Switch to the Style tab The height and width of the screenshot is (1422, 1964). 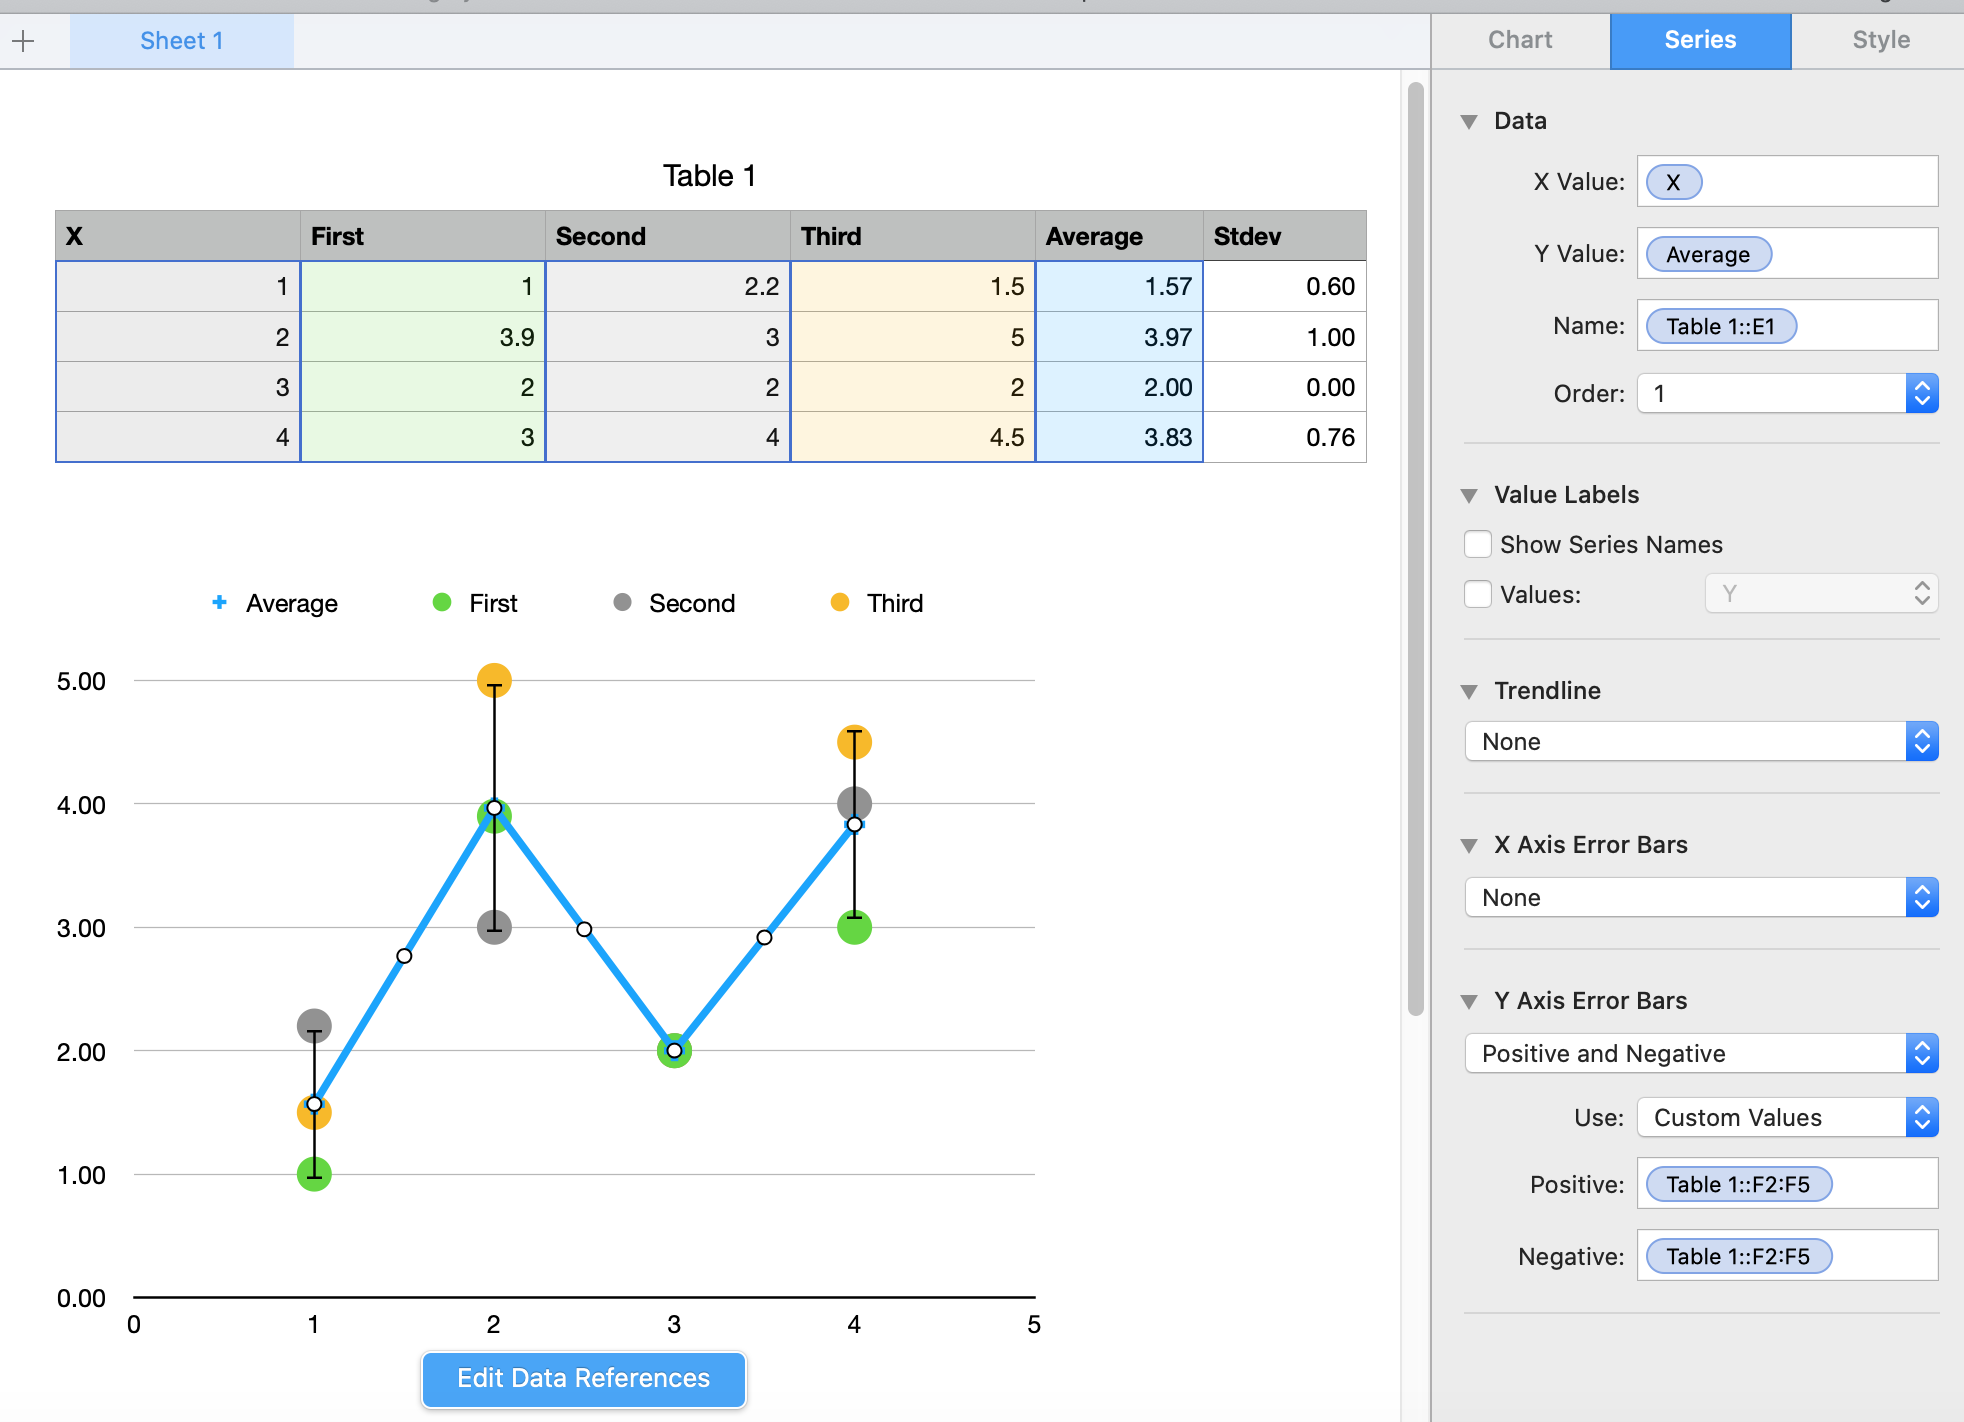pos(1880,40)
